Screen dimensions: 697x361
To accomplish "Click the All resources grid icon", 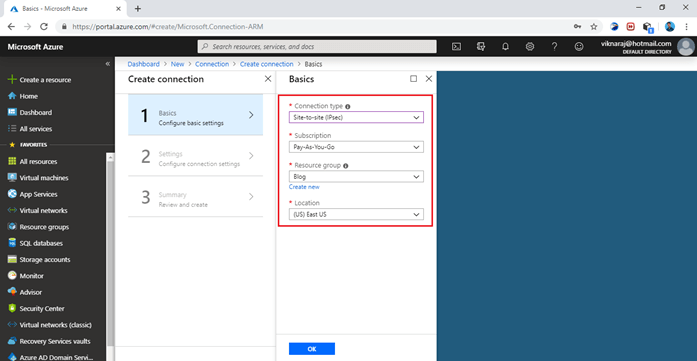I will click(12, 161).
